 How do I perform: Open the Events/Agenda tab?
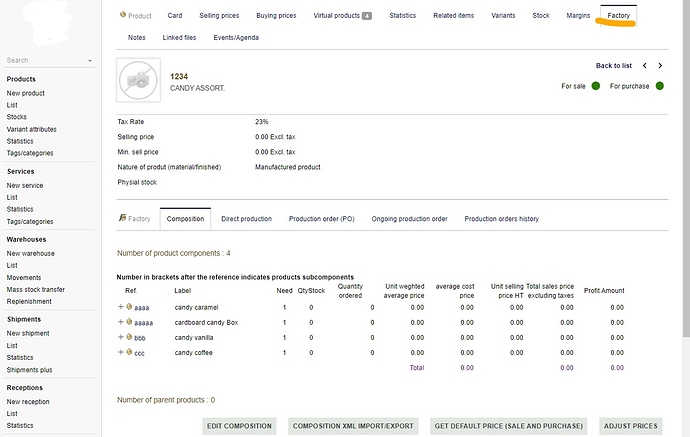236,37
